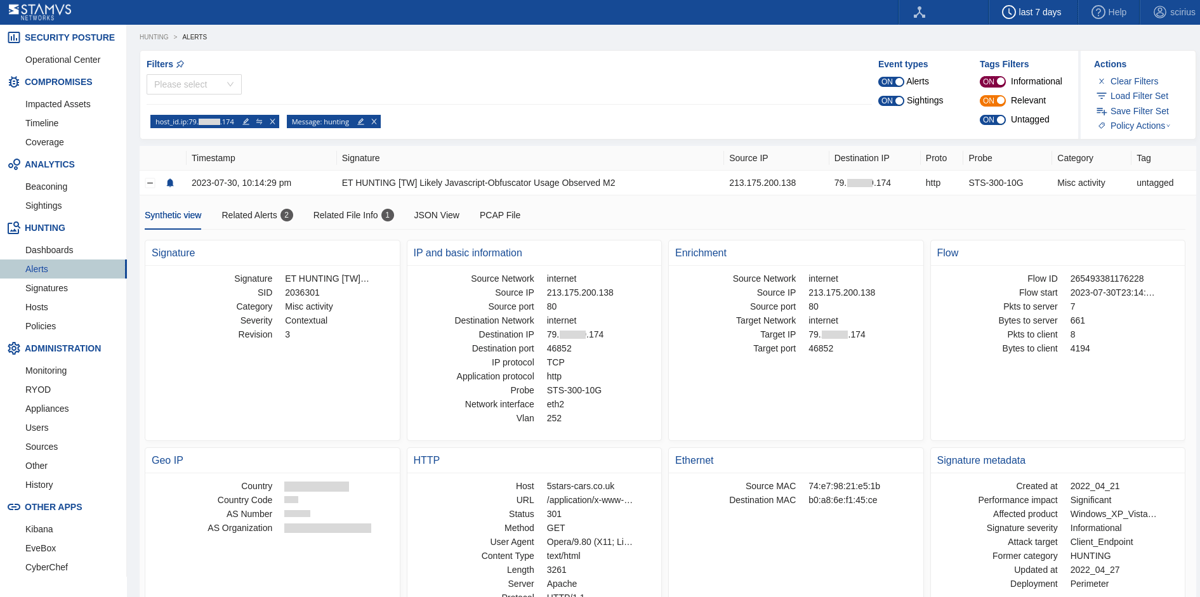Screen dimensions: 1200x597
Task: Remove the Message: hunting filter
Action: 374,122
